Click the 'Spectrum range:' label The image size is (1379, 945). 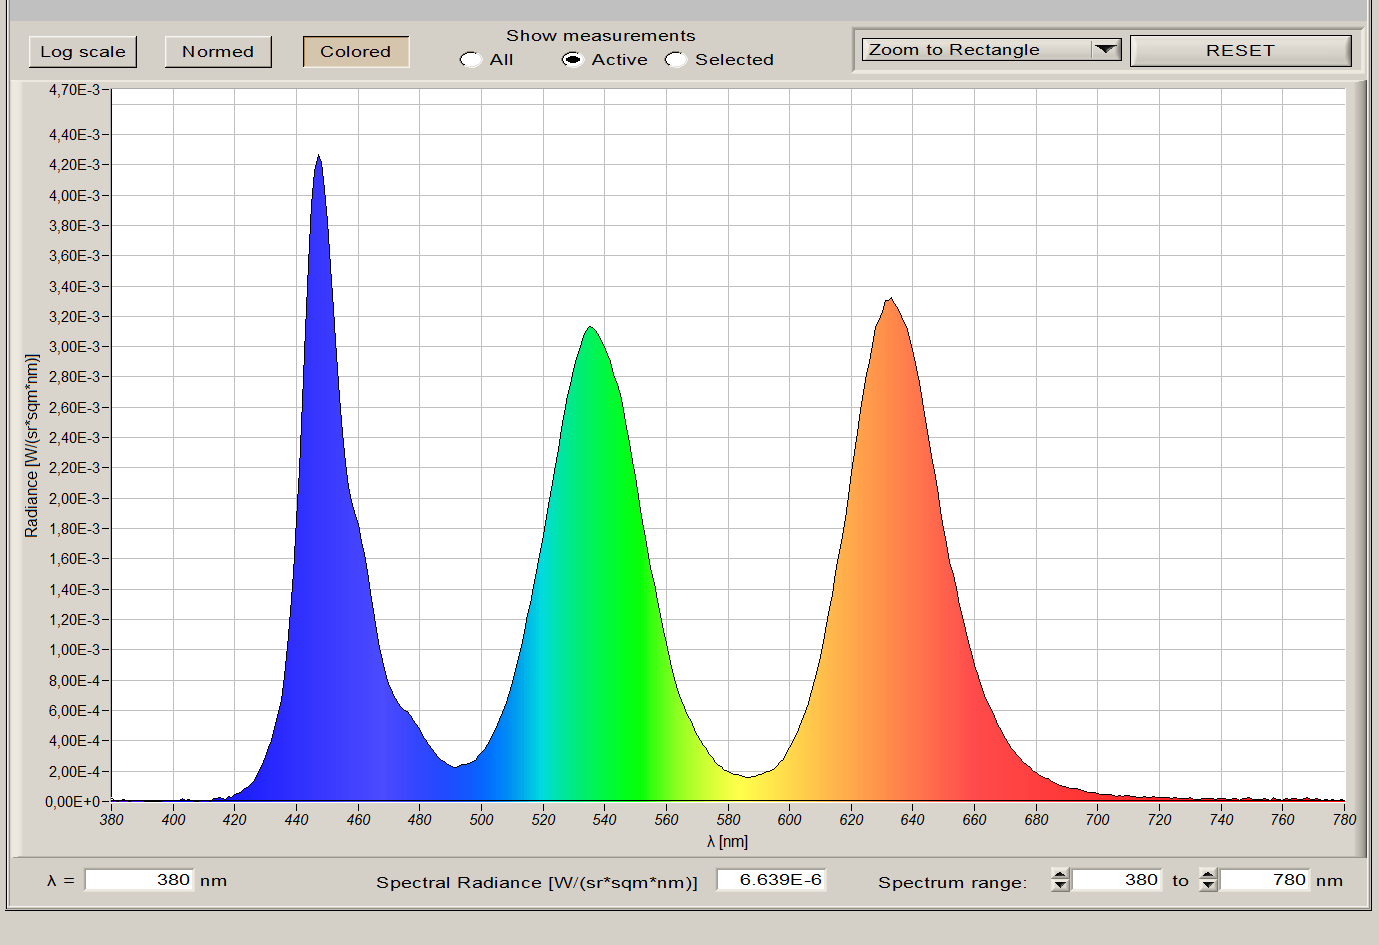coord(952,882)
